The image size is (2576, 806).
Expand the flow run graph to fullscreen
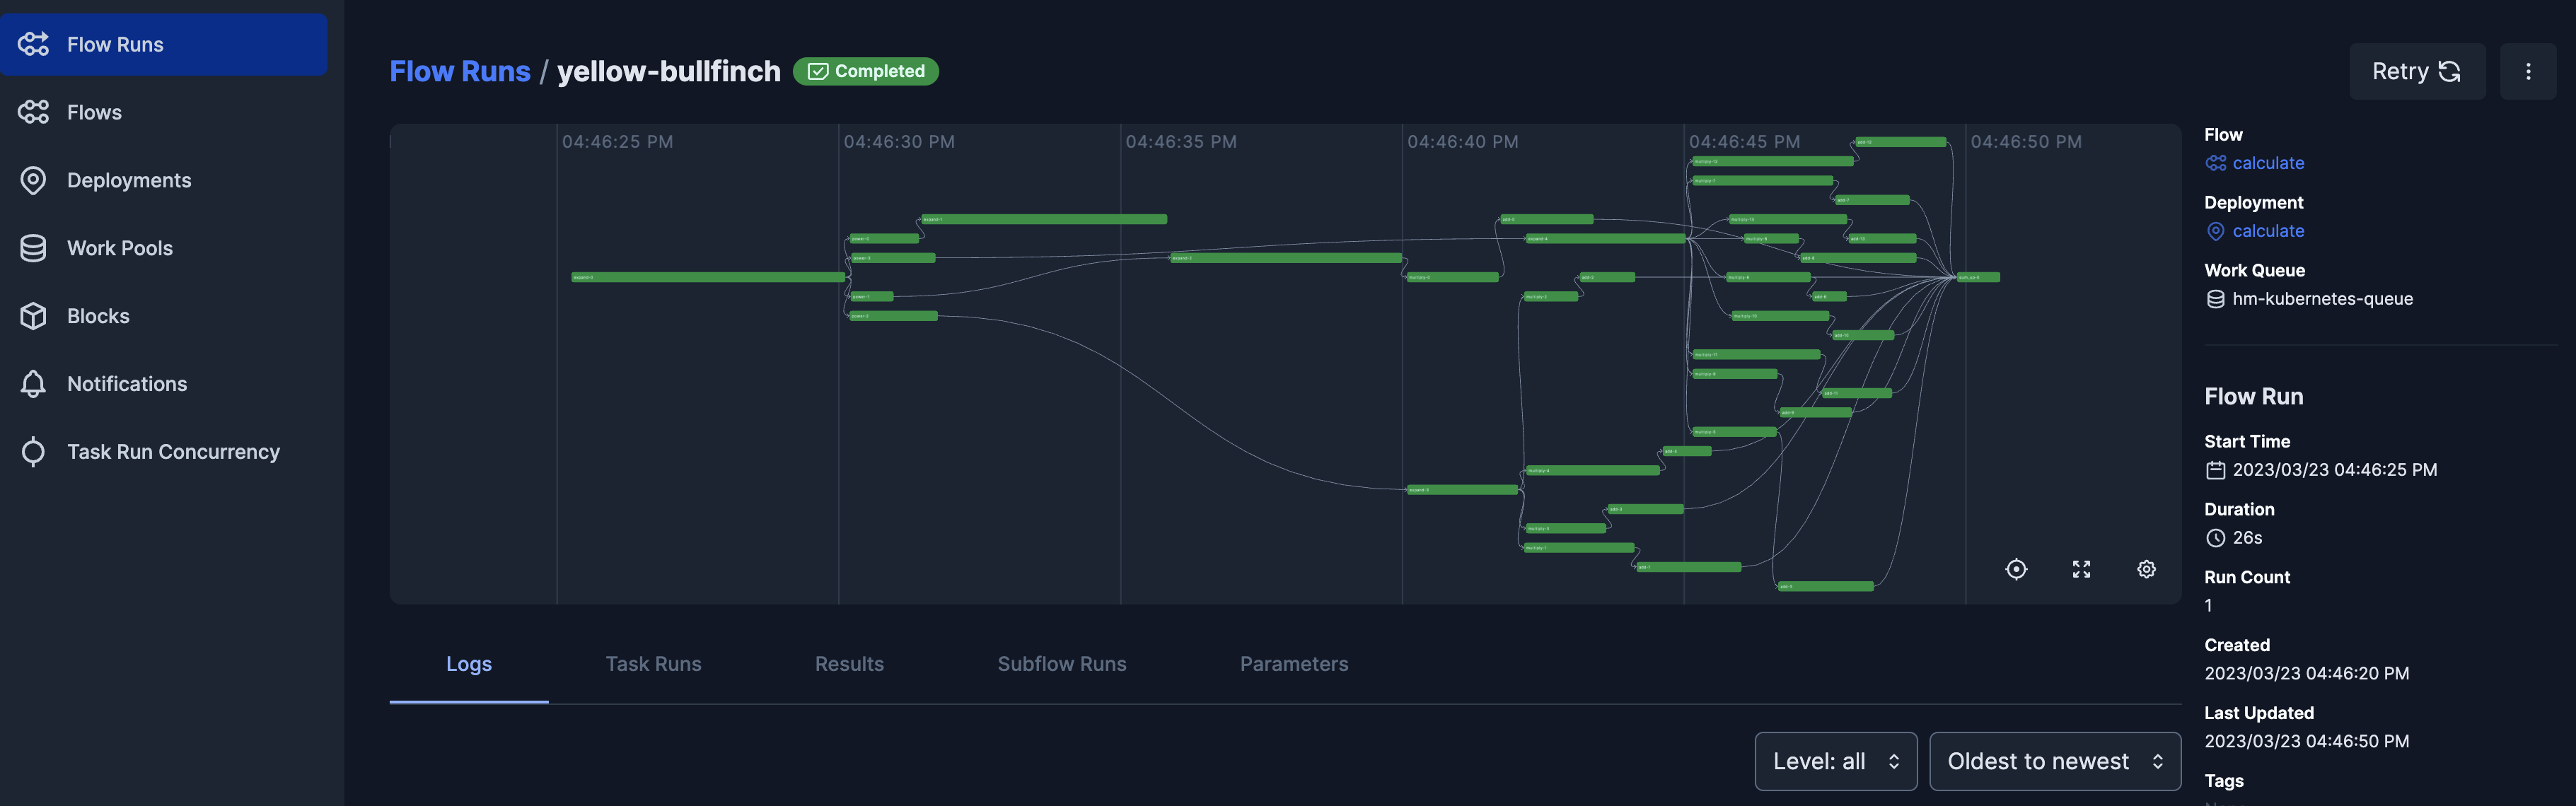2081,569
